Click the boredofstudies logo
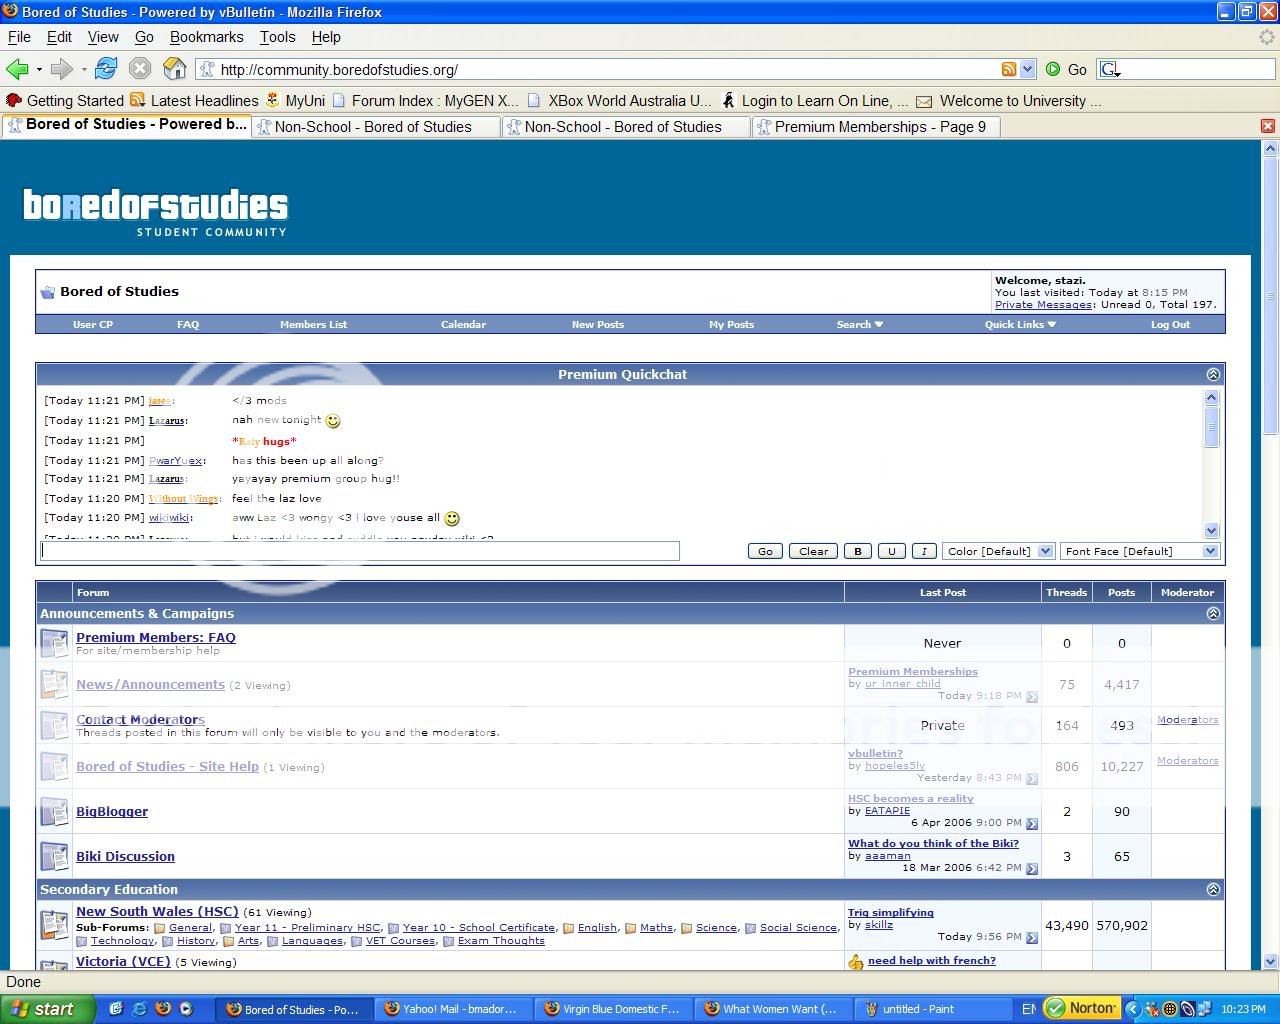This screenshot has width=1280, height=1024. [155, 212]
